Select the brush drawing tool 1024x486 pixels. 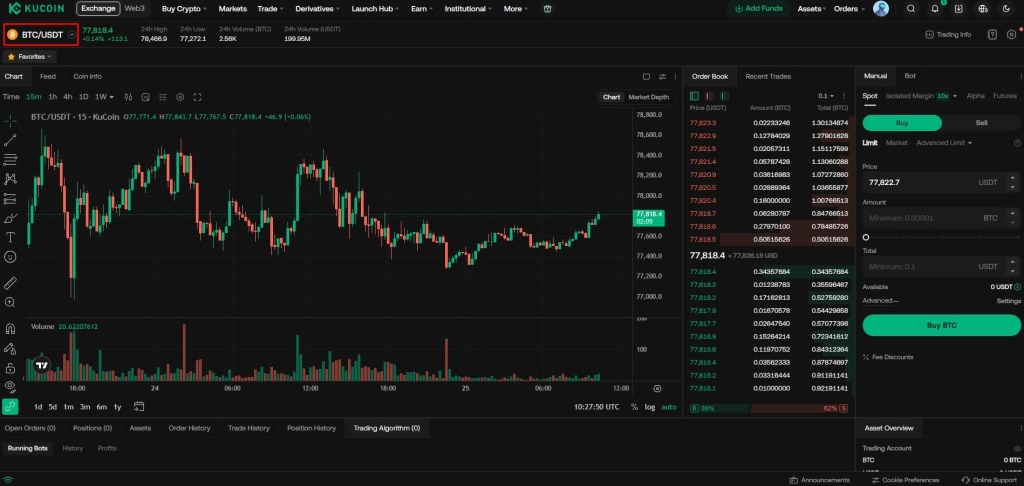pos(10,218)
